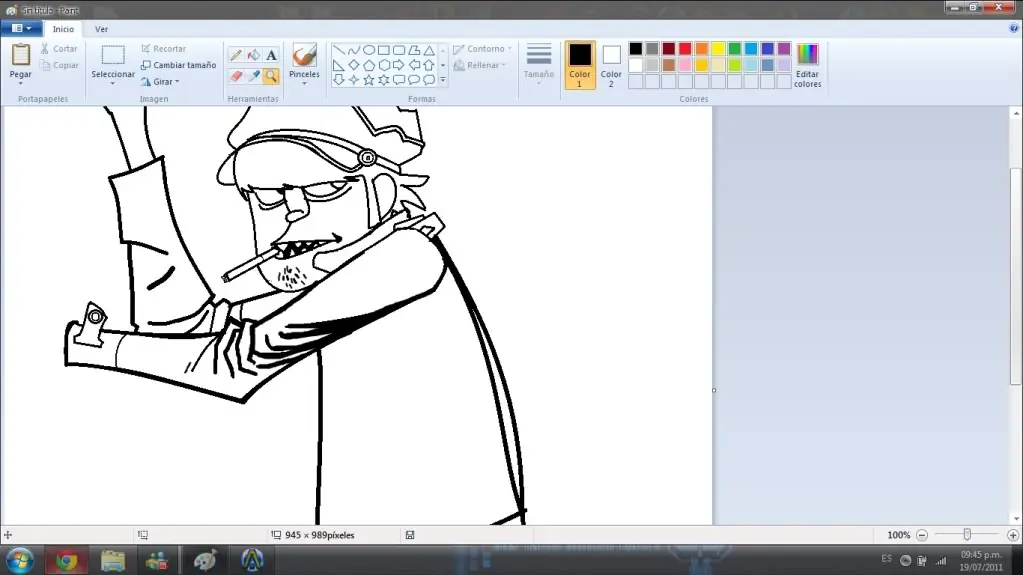Select the Eraser tool

[236, 76]
